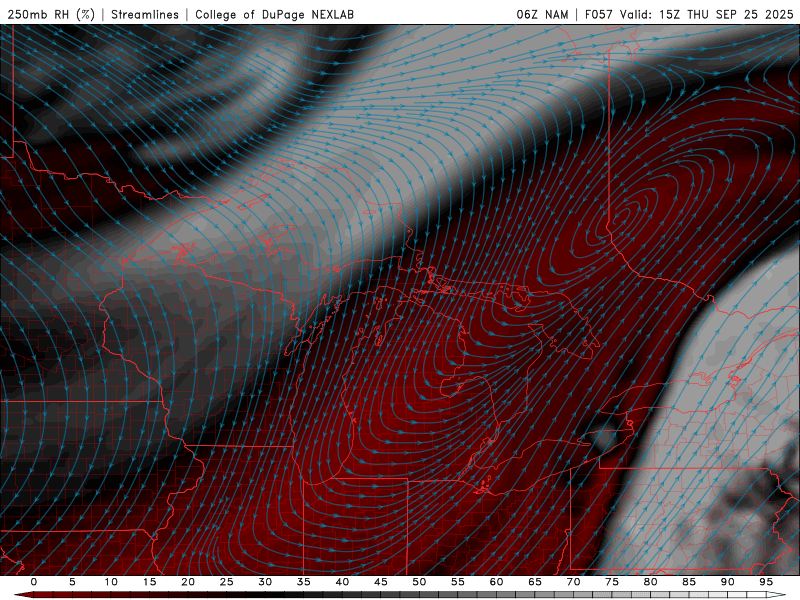Click the colorbar label '90'
This screenshot has width=800, height=600.
727,582
